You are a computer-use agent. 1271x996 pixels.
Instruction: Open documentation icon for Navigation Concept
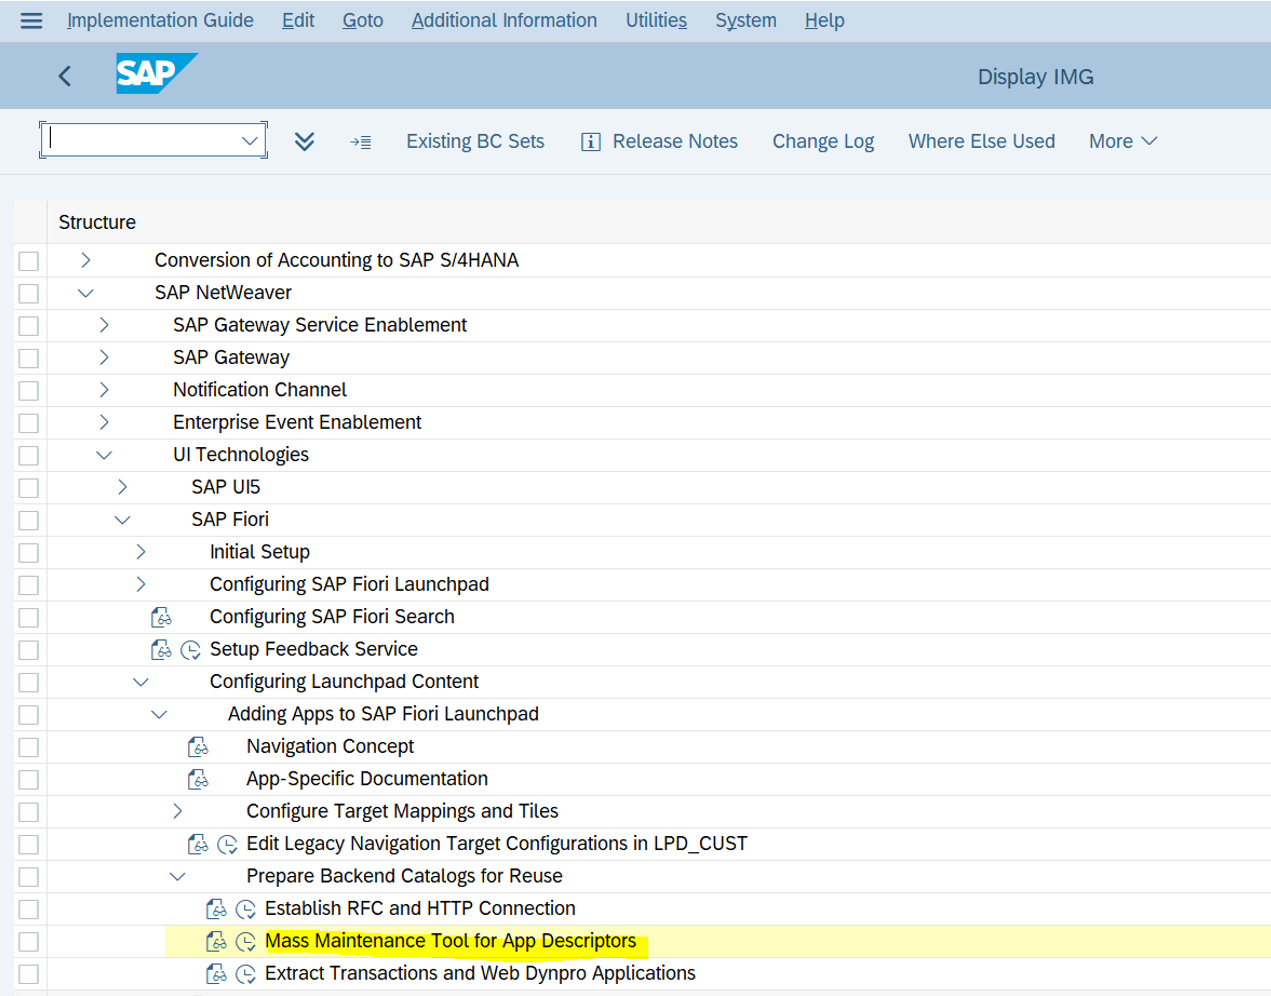(x=198, y=747)
